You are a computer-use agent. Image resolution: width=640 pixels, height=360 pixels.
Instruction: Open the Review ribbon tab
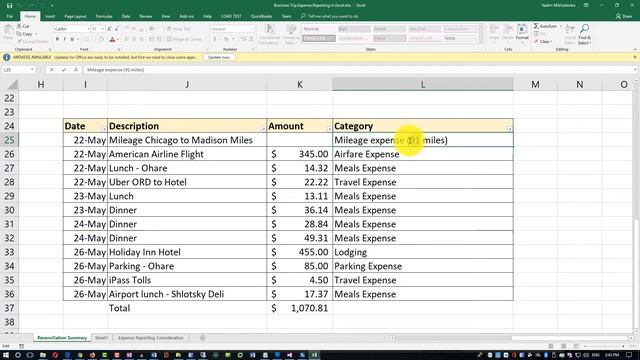click(146, 16)
